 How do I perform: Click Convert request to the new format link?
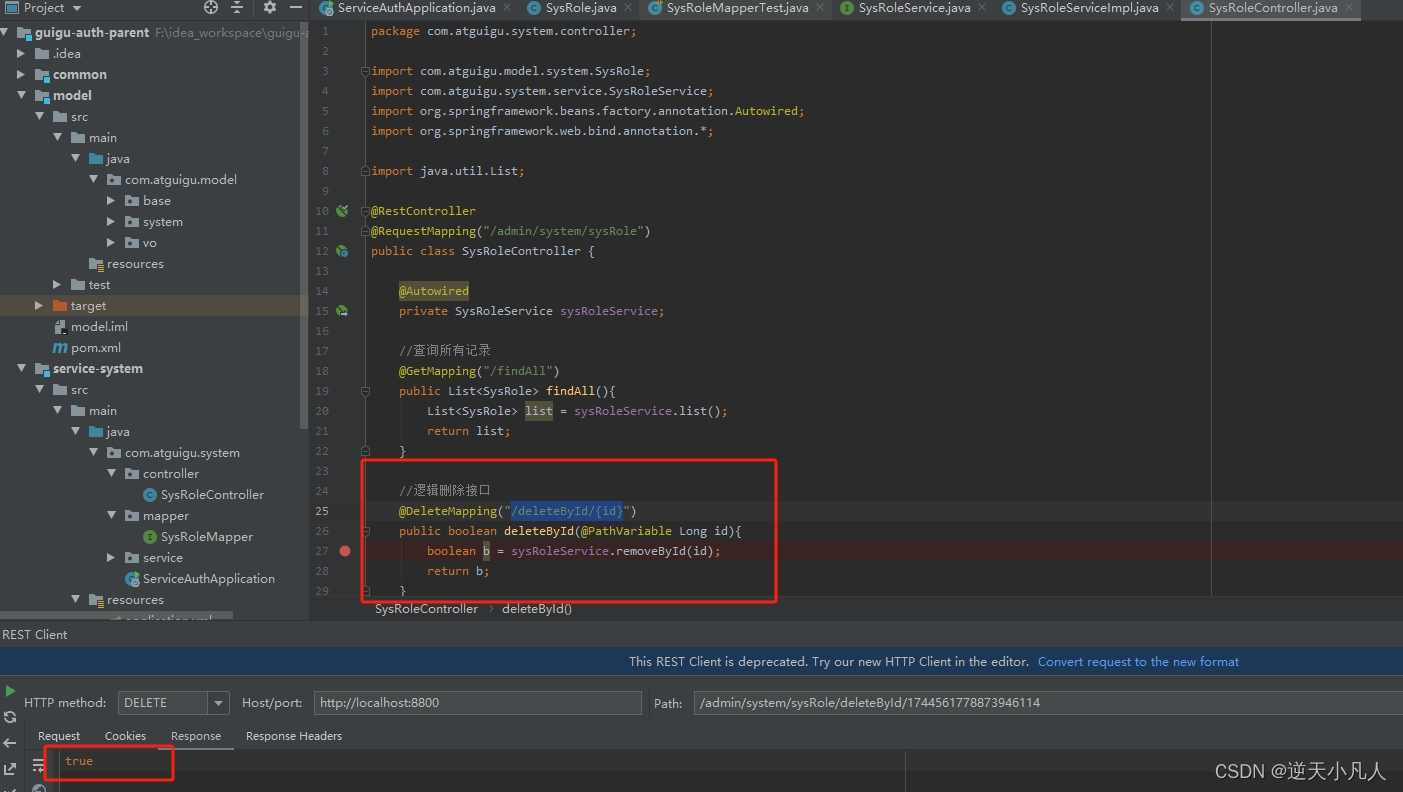tap(1138, 662)
